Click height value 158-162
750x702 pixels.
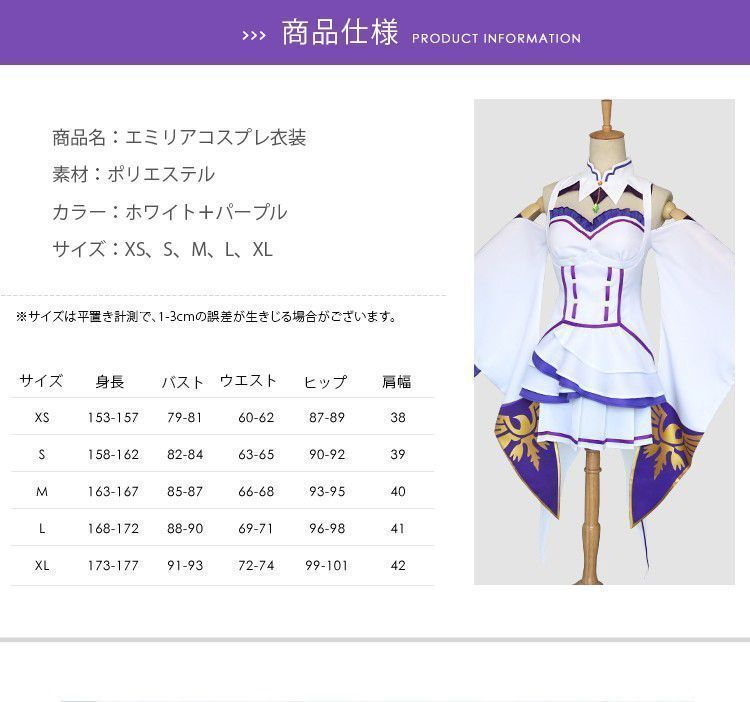click(x=113, y=454)
